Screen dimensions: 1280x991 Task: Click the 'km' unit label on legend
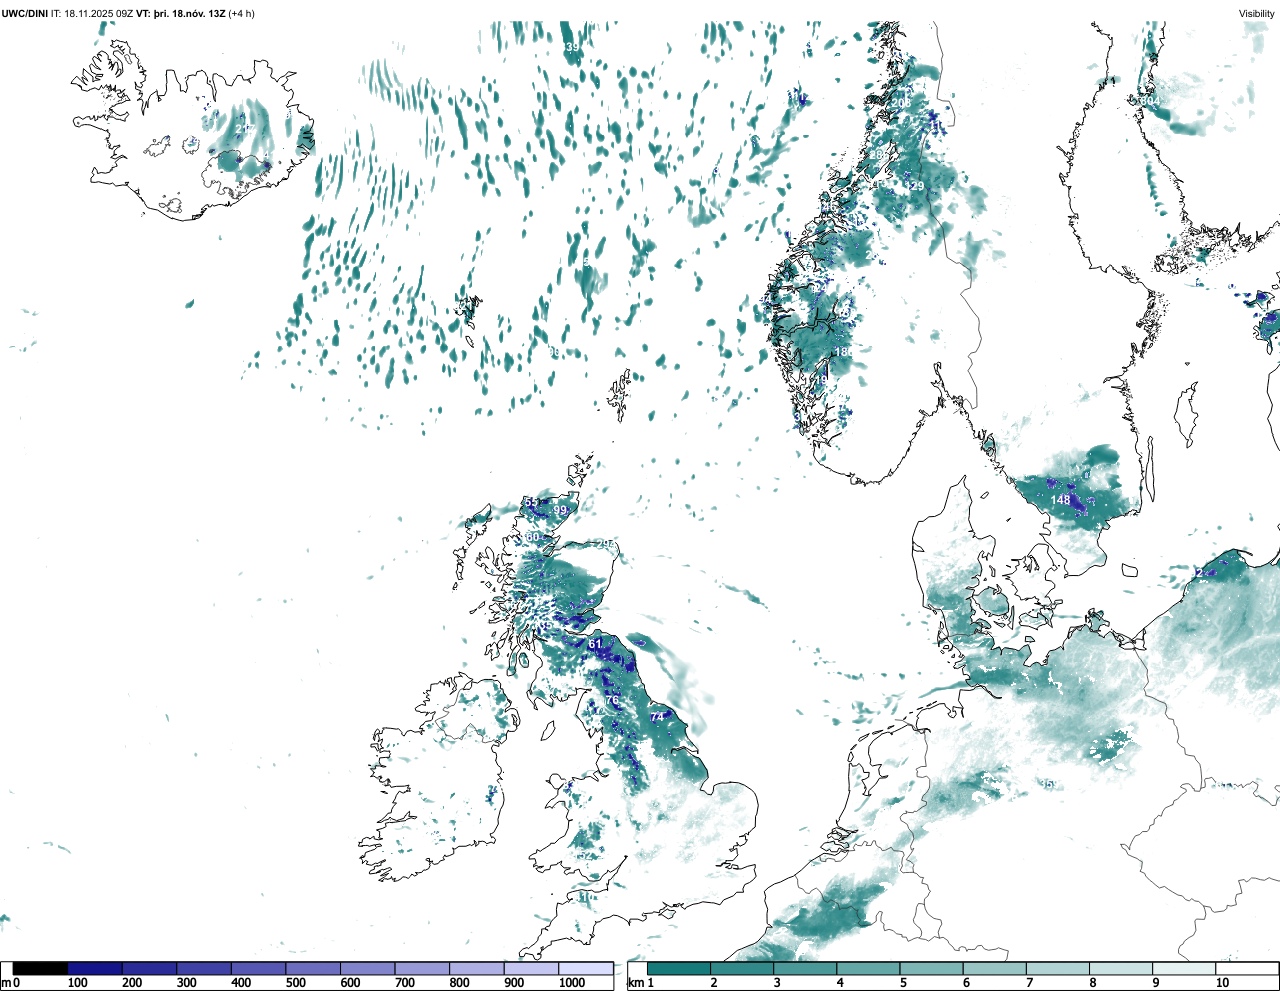[634, 983]
